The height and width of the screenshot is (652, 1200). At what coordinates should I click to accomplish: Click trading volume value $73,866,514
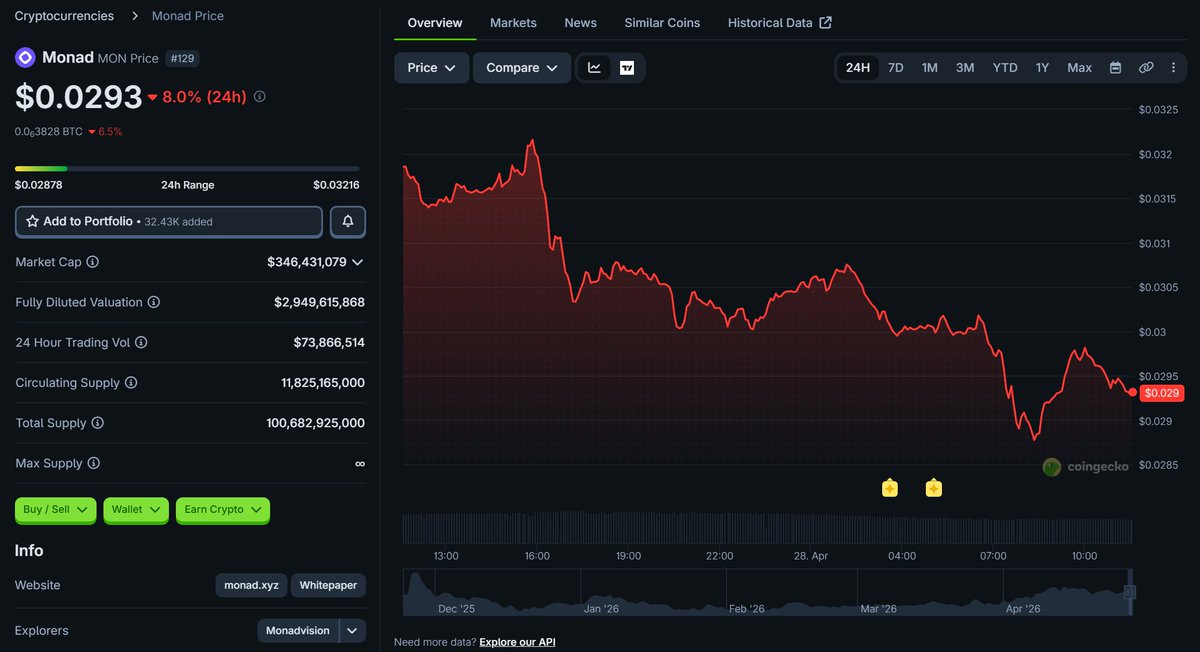[329, 342]
